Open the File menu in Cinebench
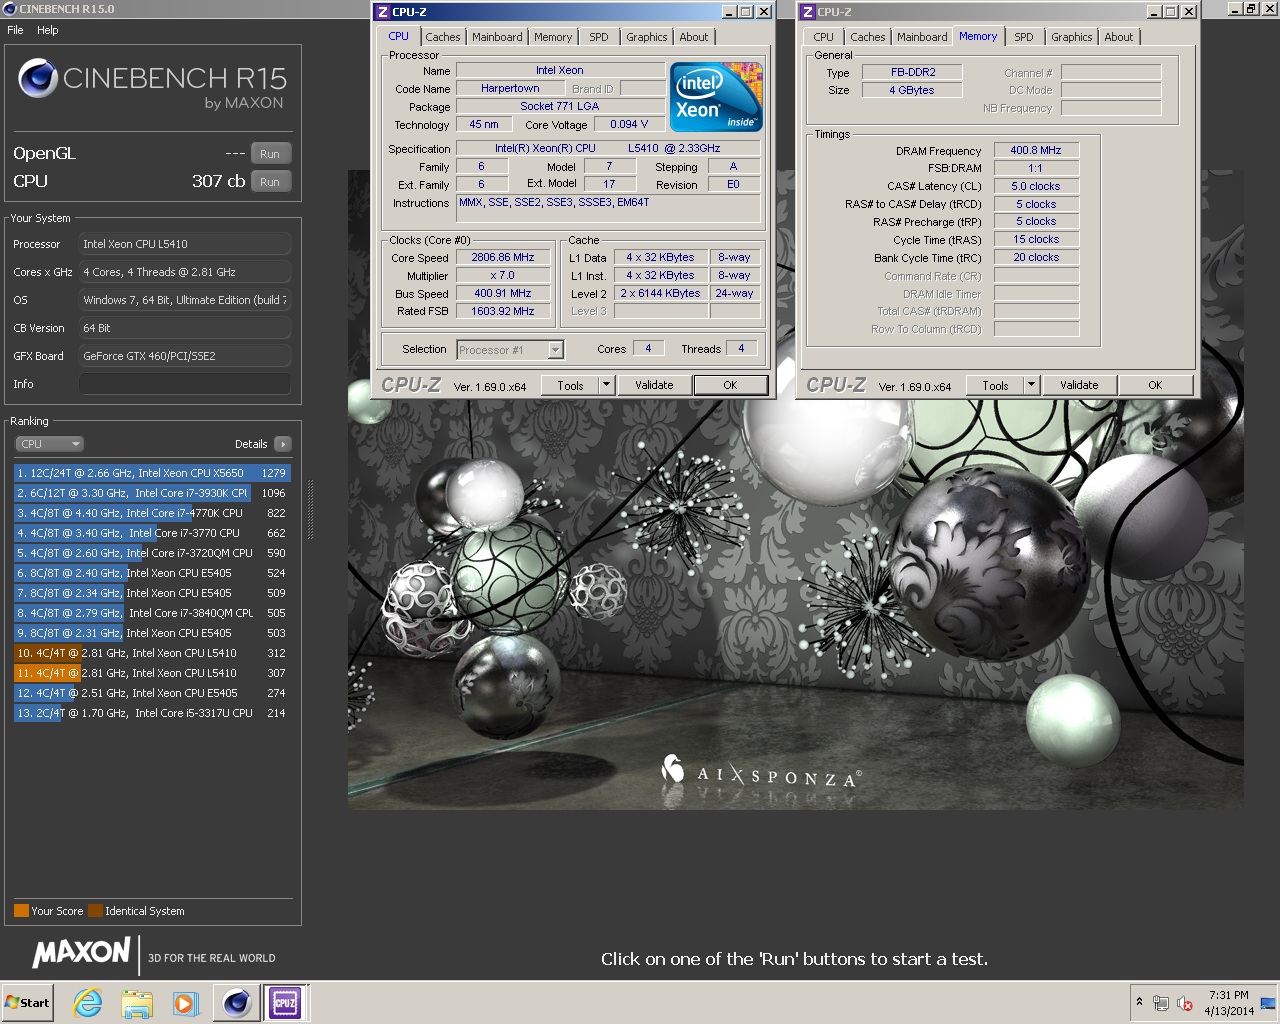1280x1024 pixels. click(x=15, y=30)
